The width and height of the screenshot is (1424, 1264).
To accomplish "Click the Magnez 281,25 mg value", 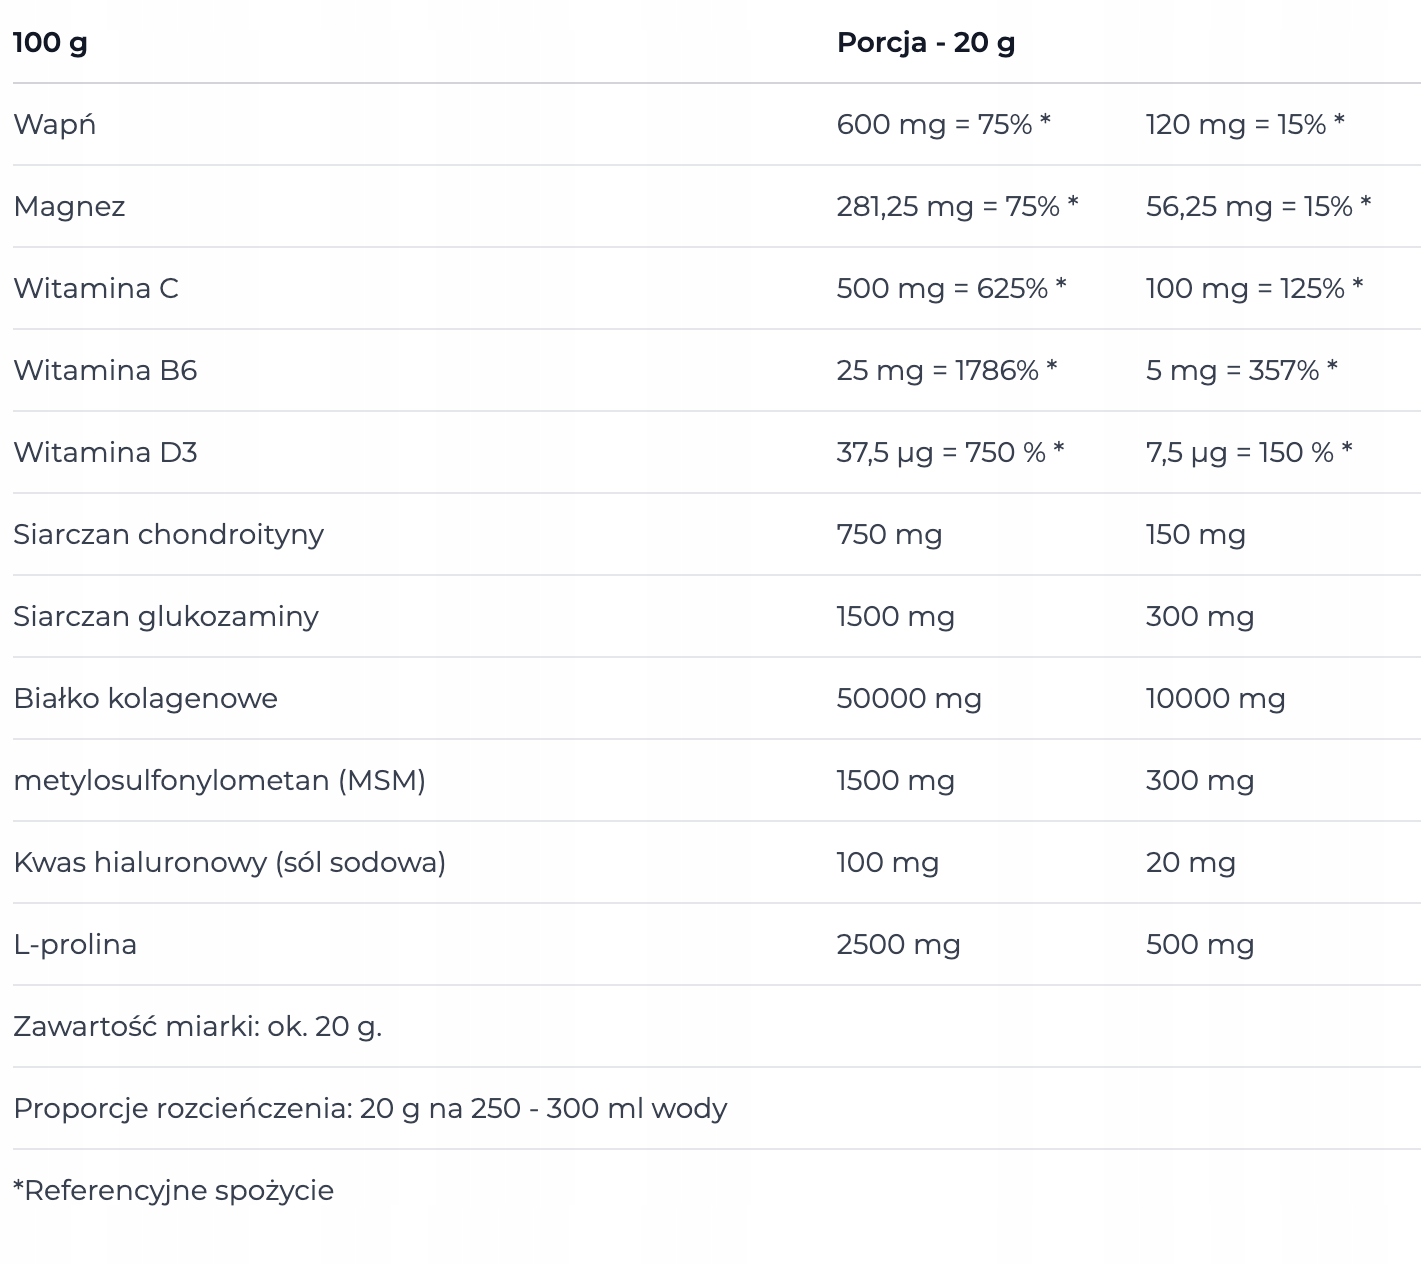I will point(956,207).
